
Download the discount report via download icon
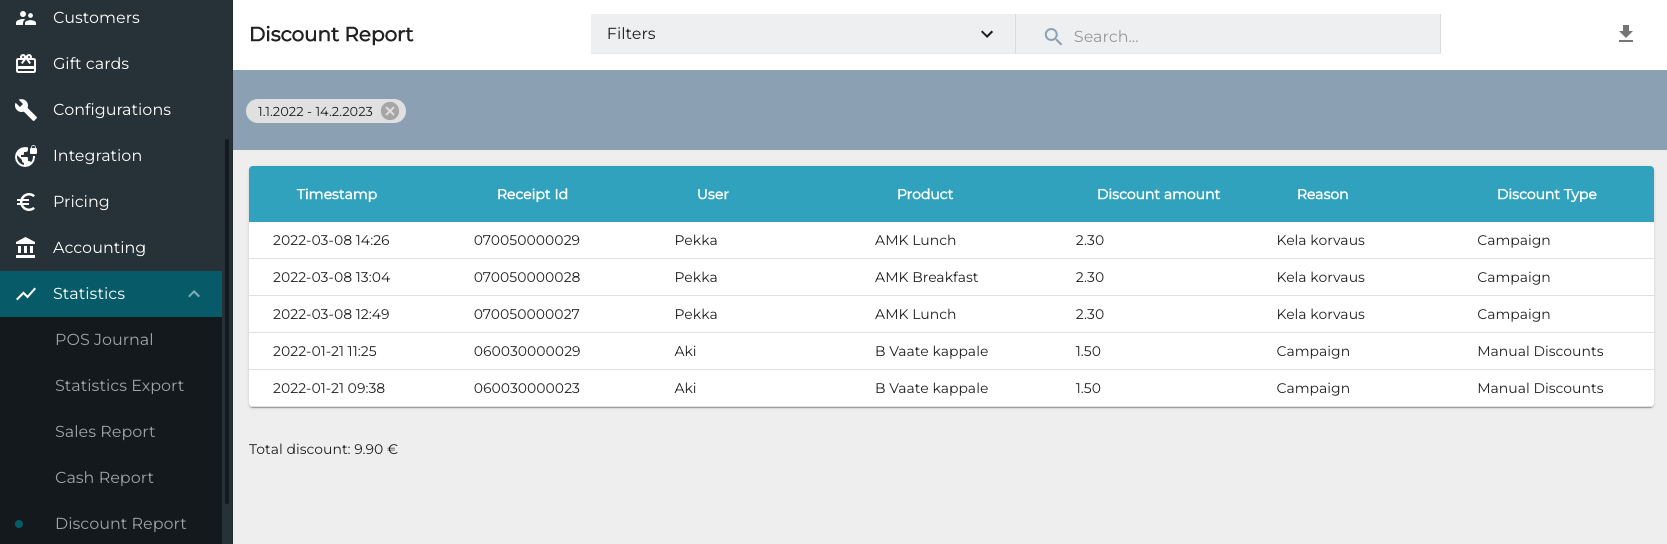1625,34
